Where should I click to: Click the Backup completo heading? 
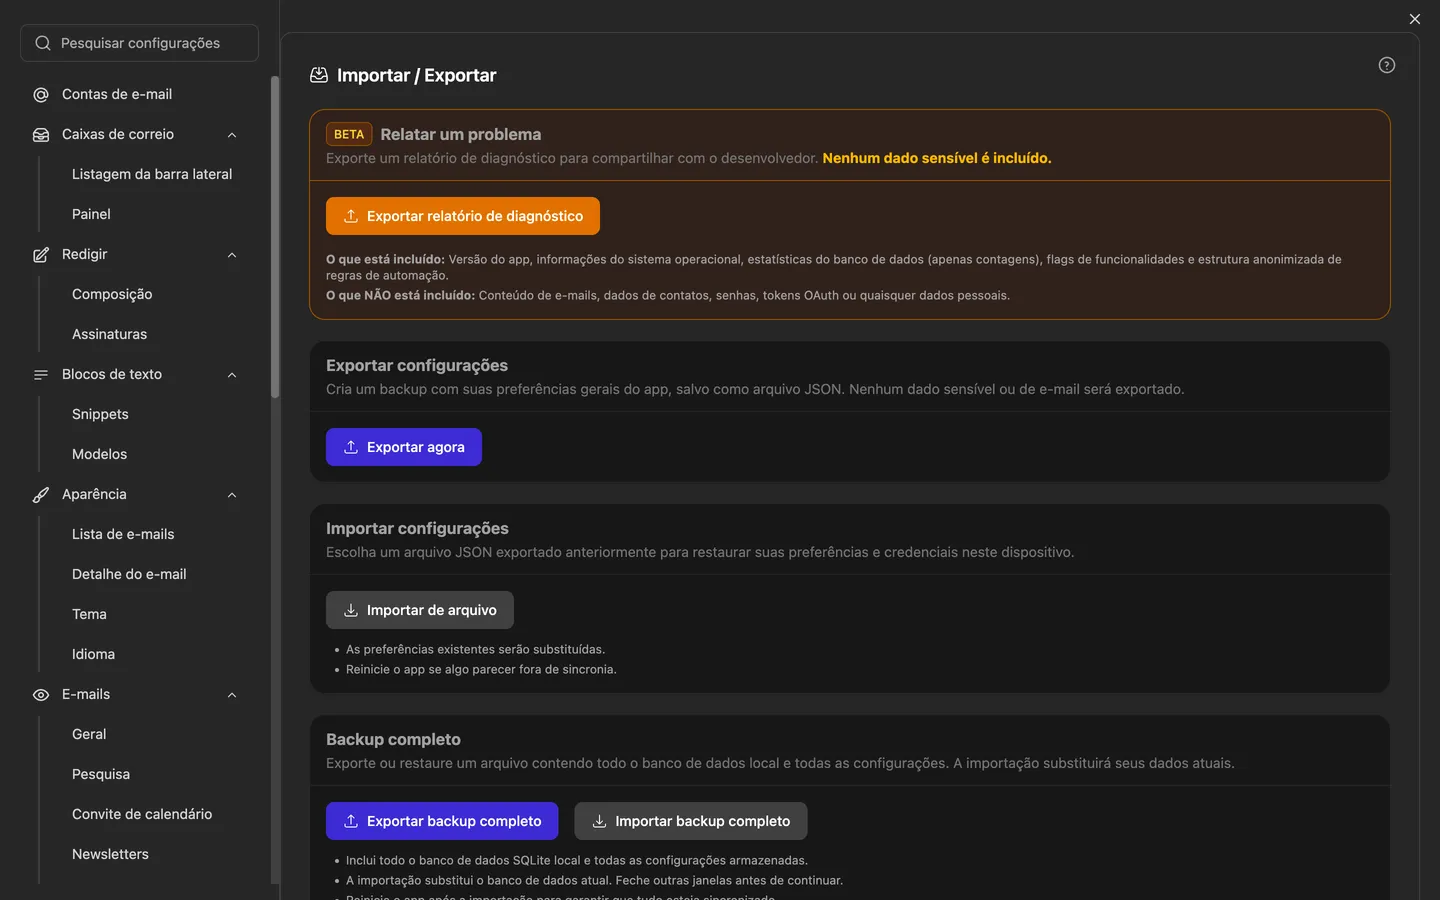pos(393,739)
